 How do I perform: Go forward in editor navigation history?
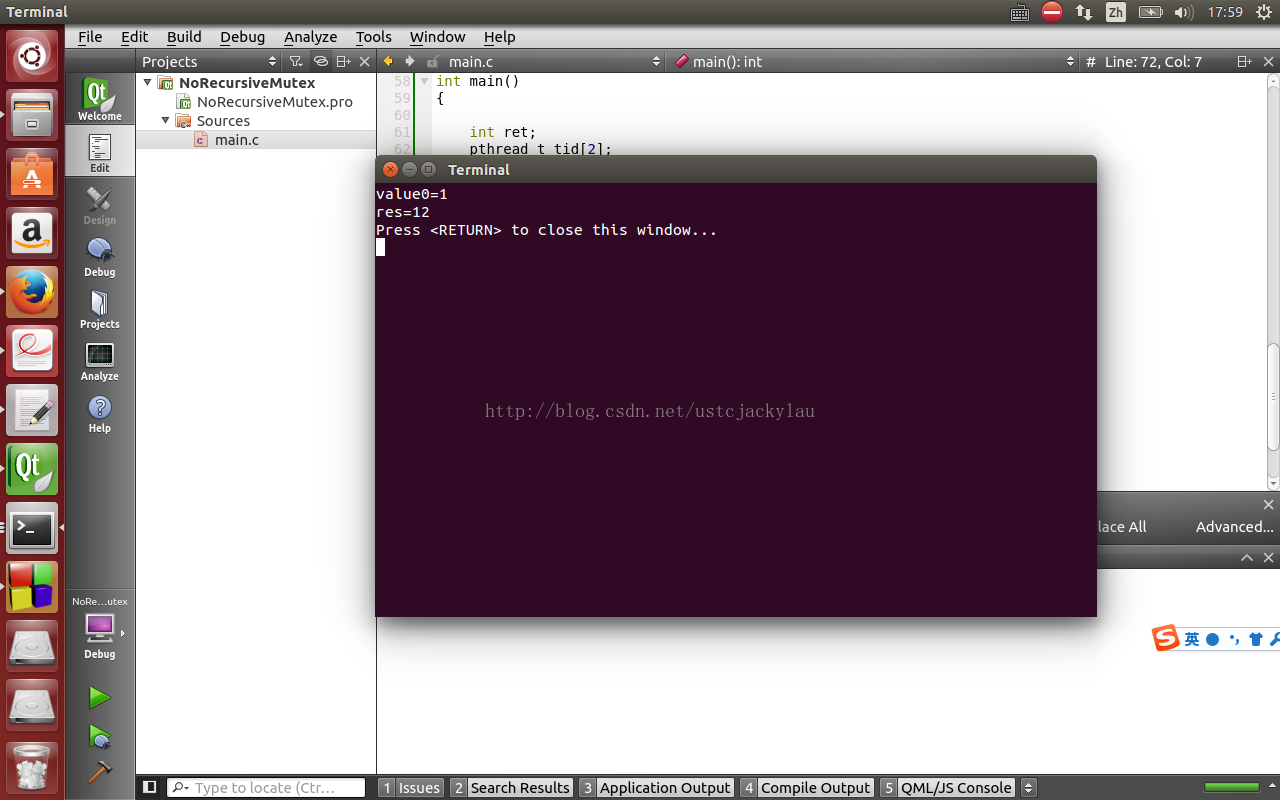[409, 62]
